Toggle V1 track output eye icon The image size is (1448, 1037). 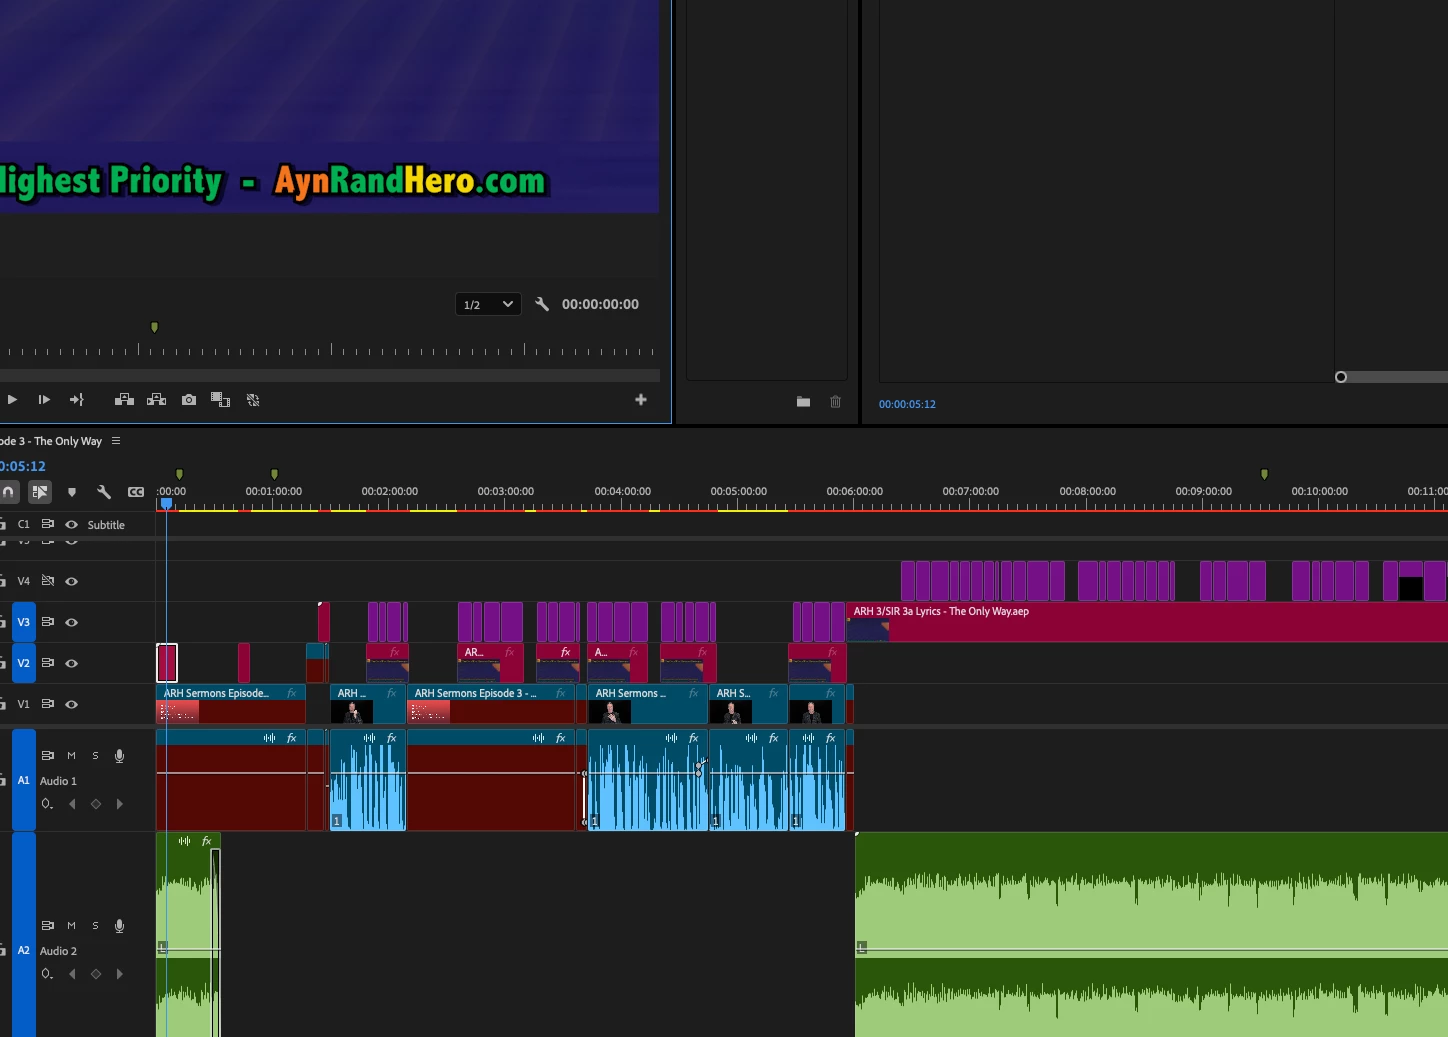coord(71,704)
